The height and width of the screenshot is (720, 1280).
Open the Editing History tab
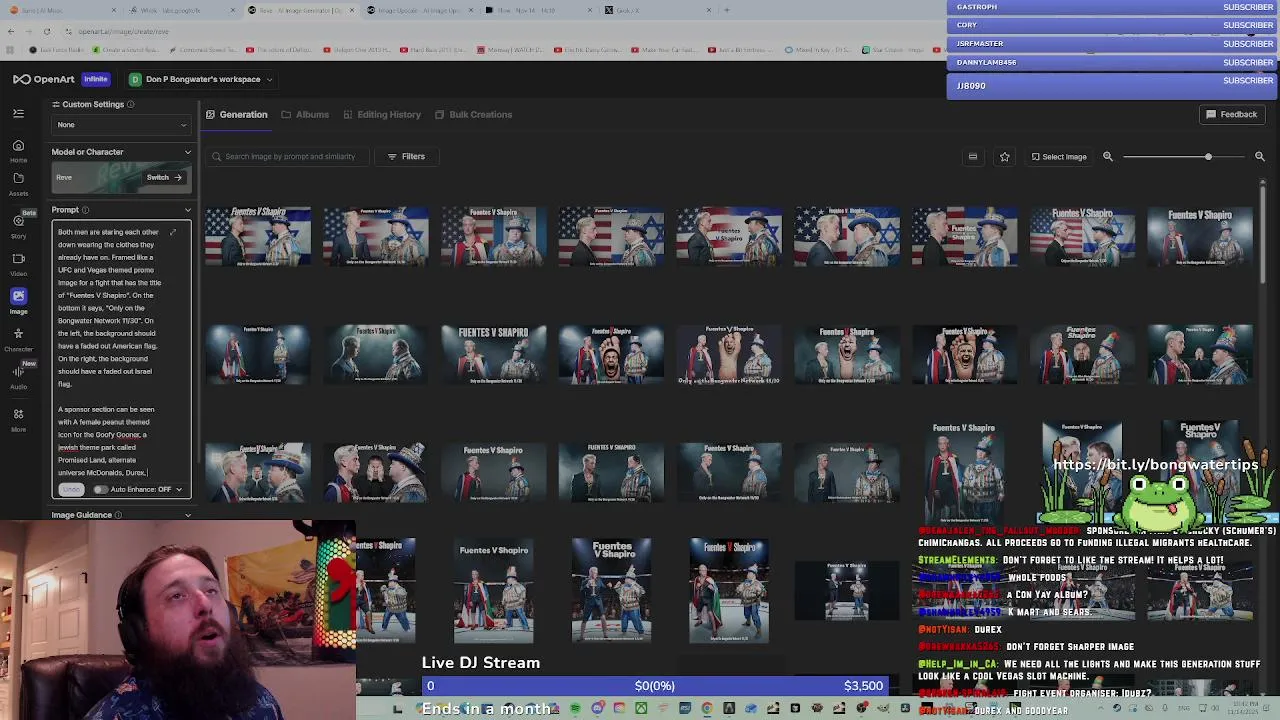382,114
